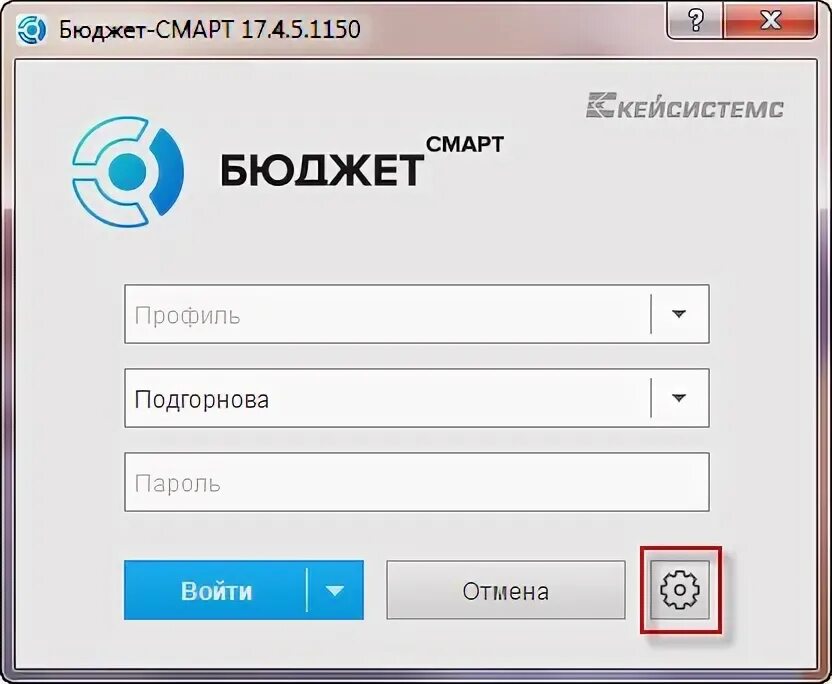Image resolution: width=832 pixels, height=684 pixels.
Task: Click inside the Профиль combo box field
Action: coord(387,314)
